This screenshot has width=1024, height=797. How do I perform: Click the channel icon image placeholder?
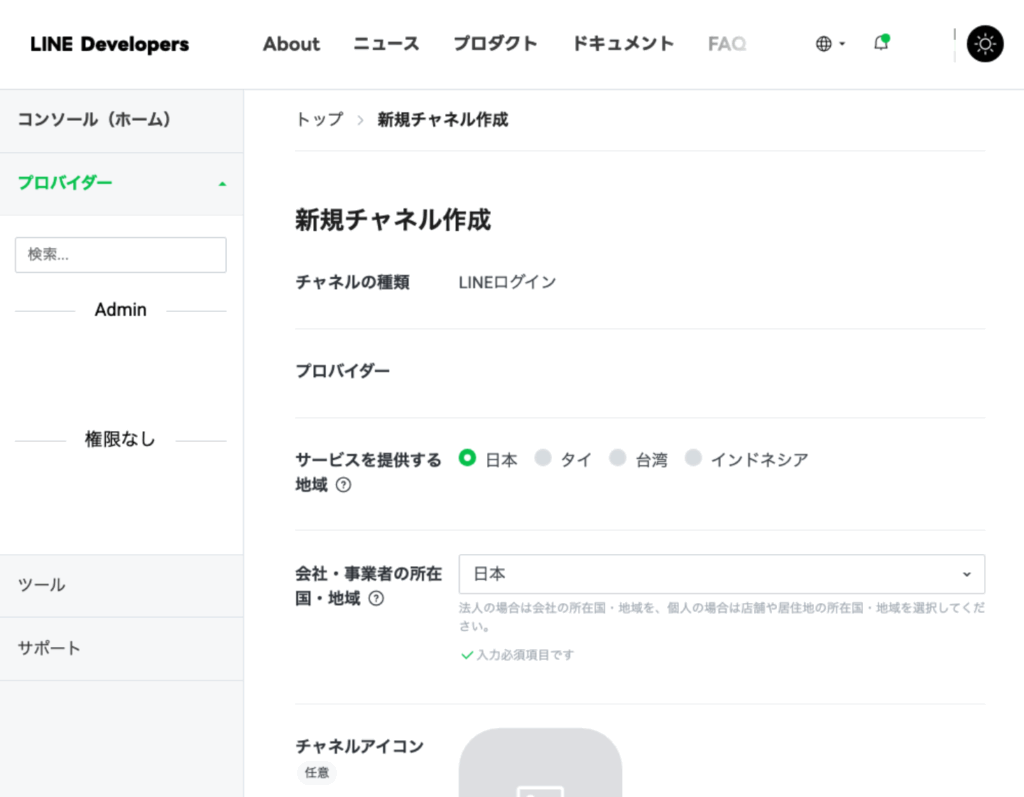(540, 765)
